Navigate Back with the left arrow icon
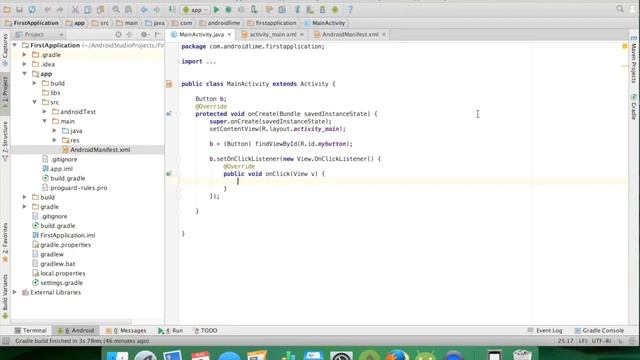This screenshot has width=640, height=360. tap(144, 9)
